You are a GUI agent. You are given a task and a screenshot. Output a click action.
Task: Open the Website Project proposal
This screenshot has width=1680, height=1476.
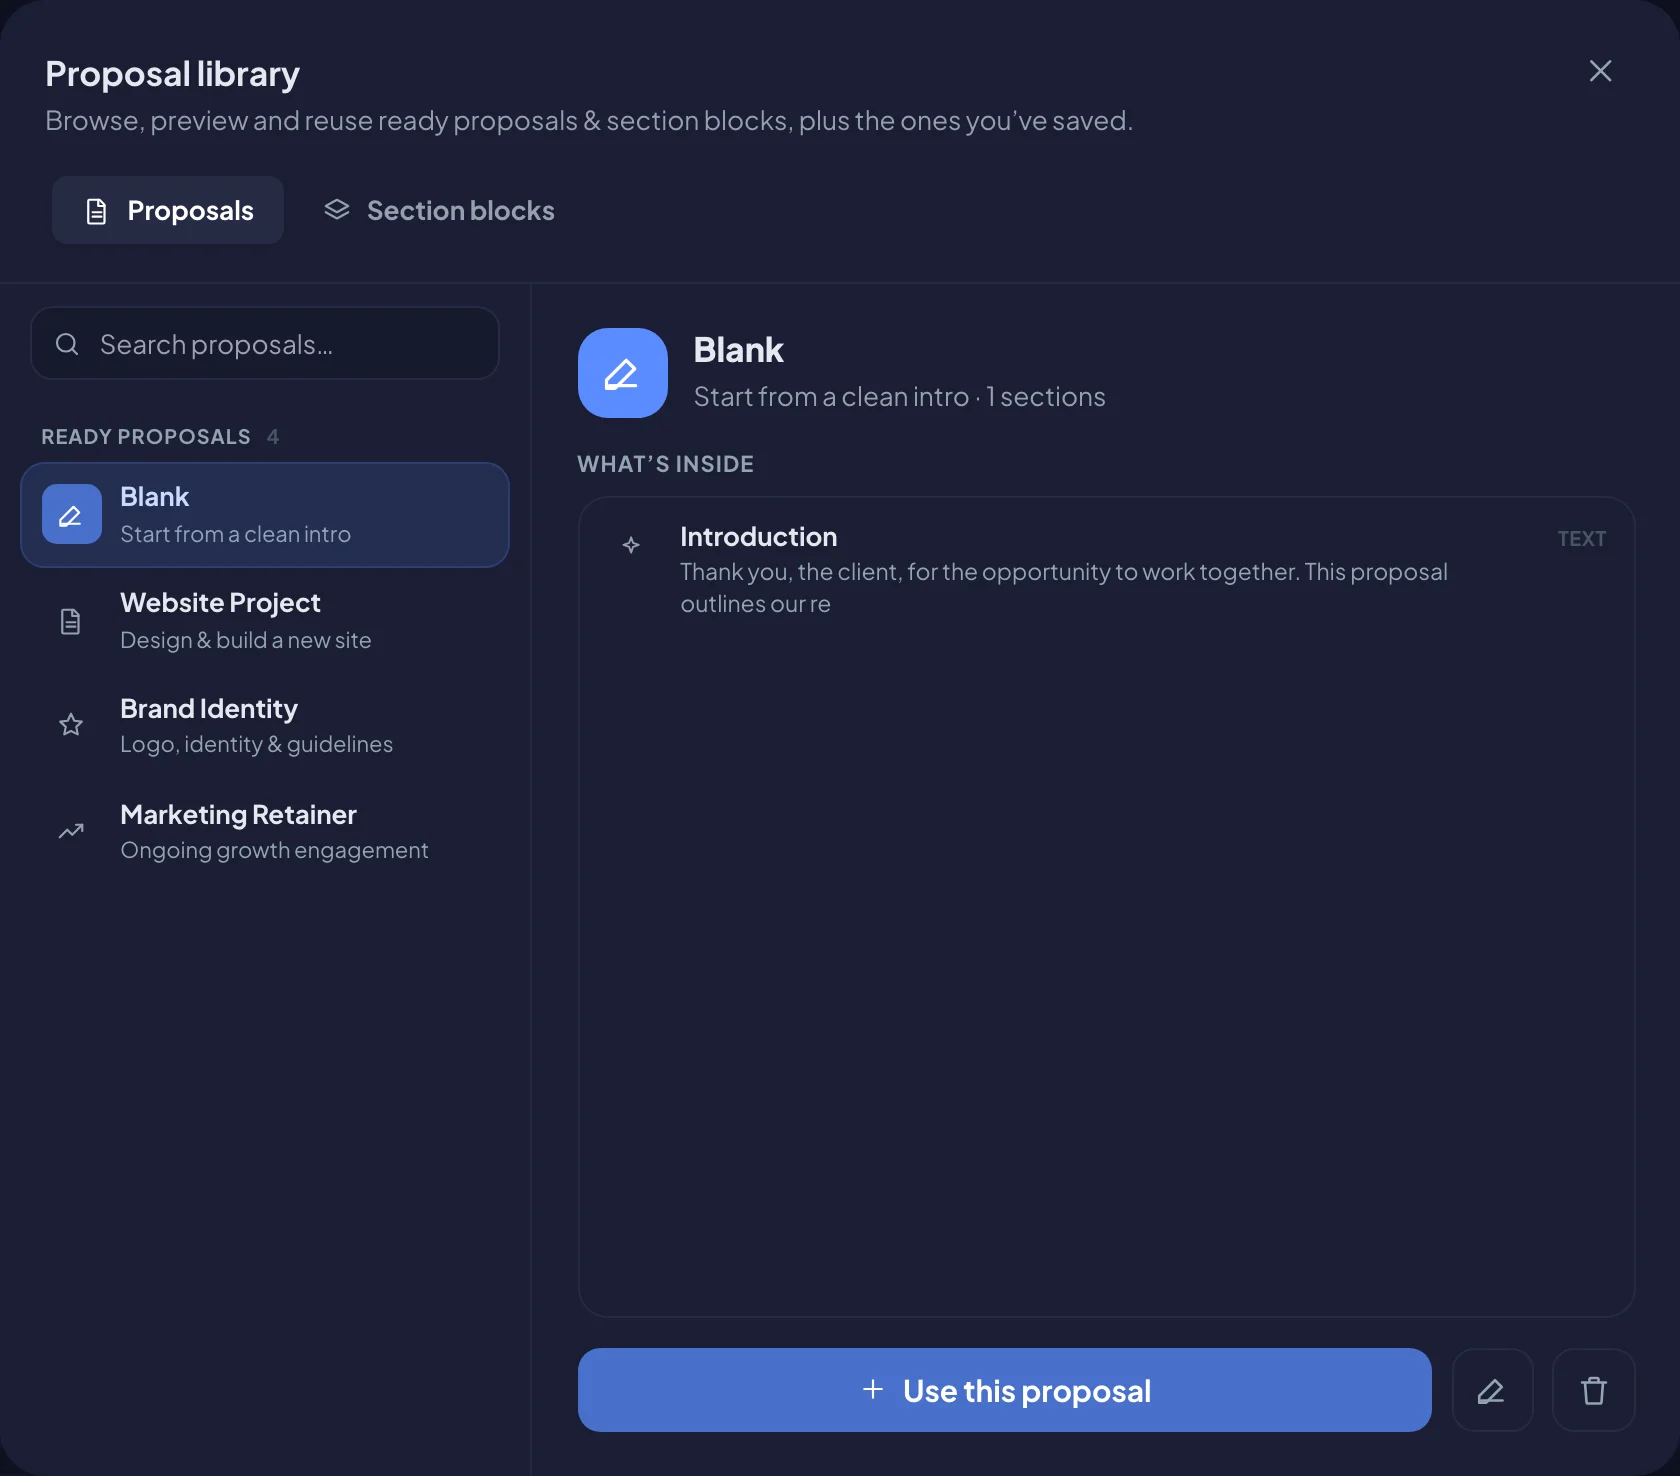point(265,621)
